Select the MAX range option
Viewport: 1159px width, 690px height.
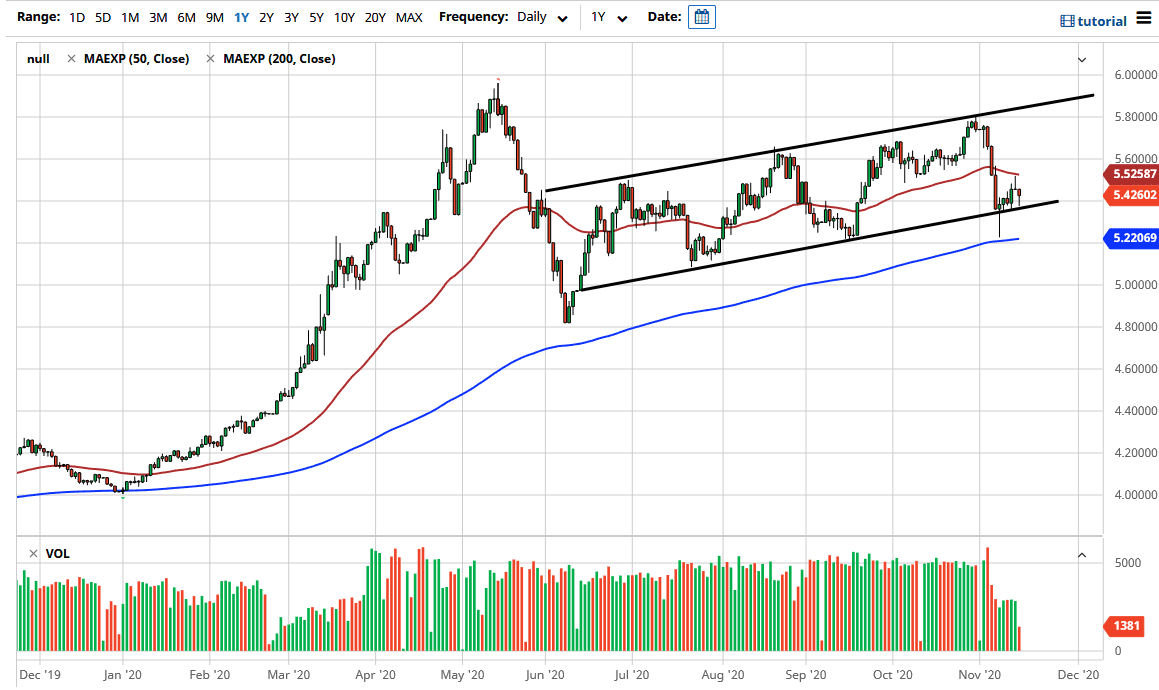[409, 17]
